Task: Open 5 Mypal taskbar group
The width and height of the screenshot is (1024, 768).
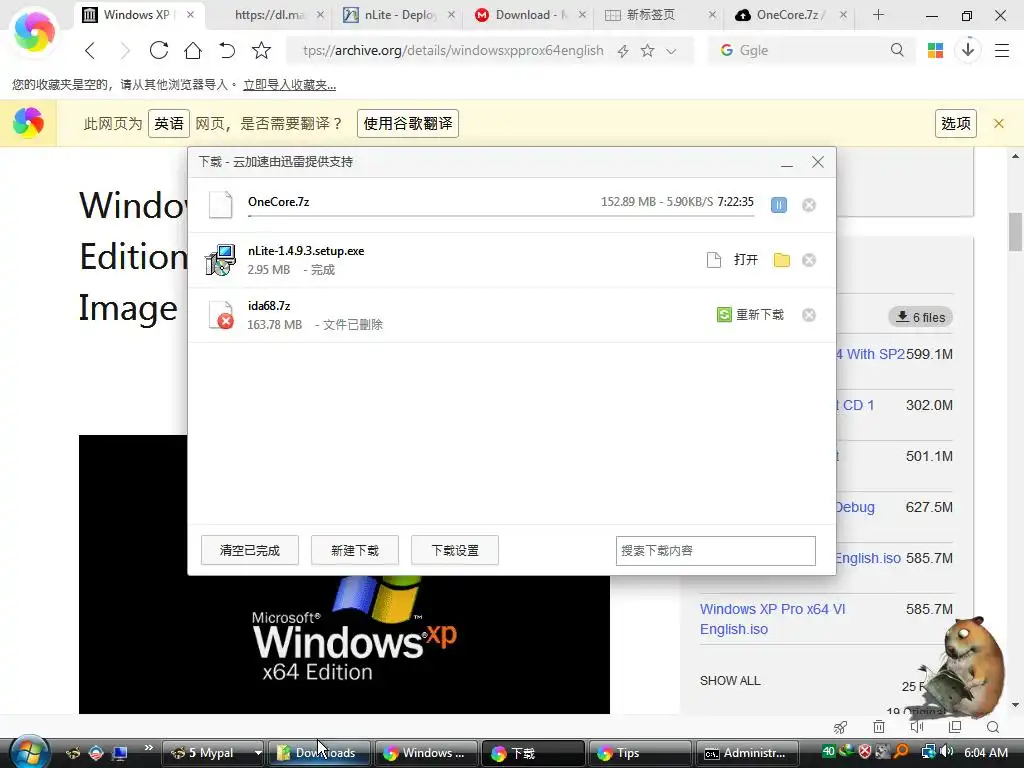Action: tap(212, 753)
